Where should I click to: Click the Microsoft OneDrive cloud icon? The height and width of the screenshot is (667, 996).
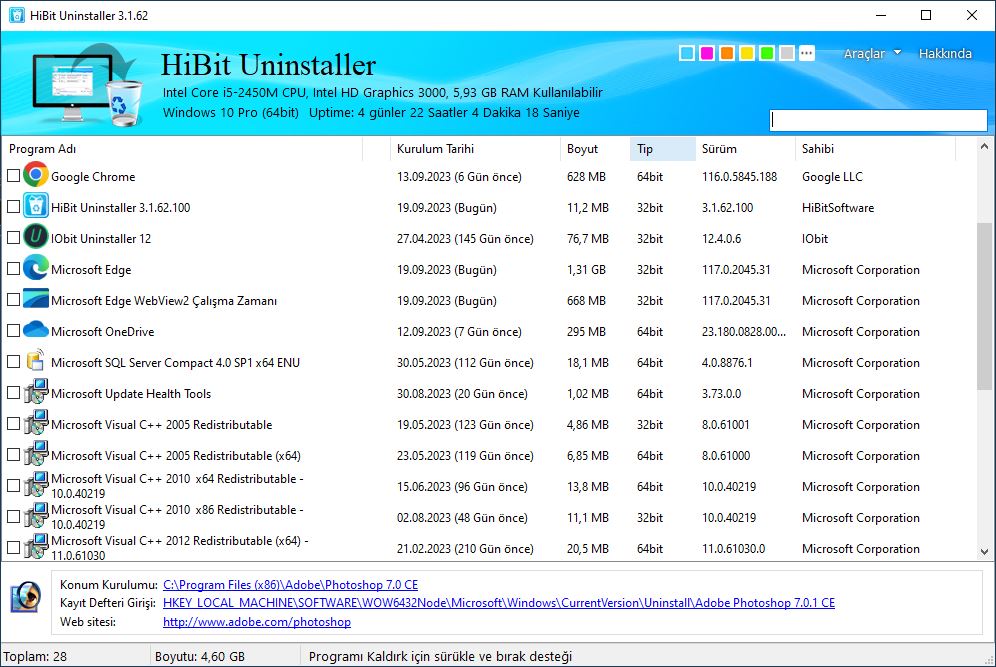coord(36,329)
